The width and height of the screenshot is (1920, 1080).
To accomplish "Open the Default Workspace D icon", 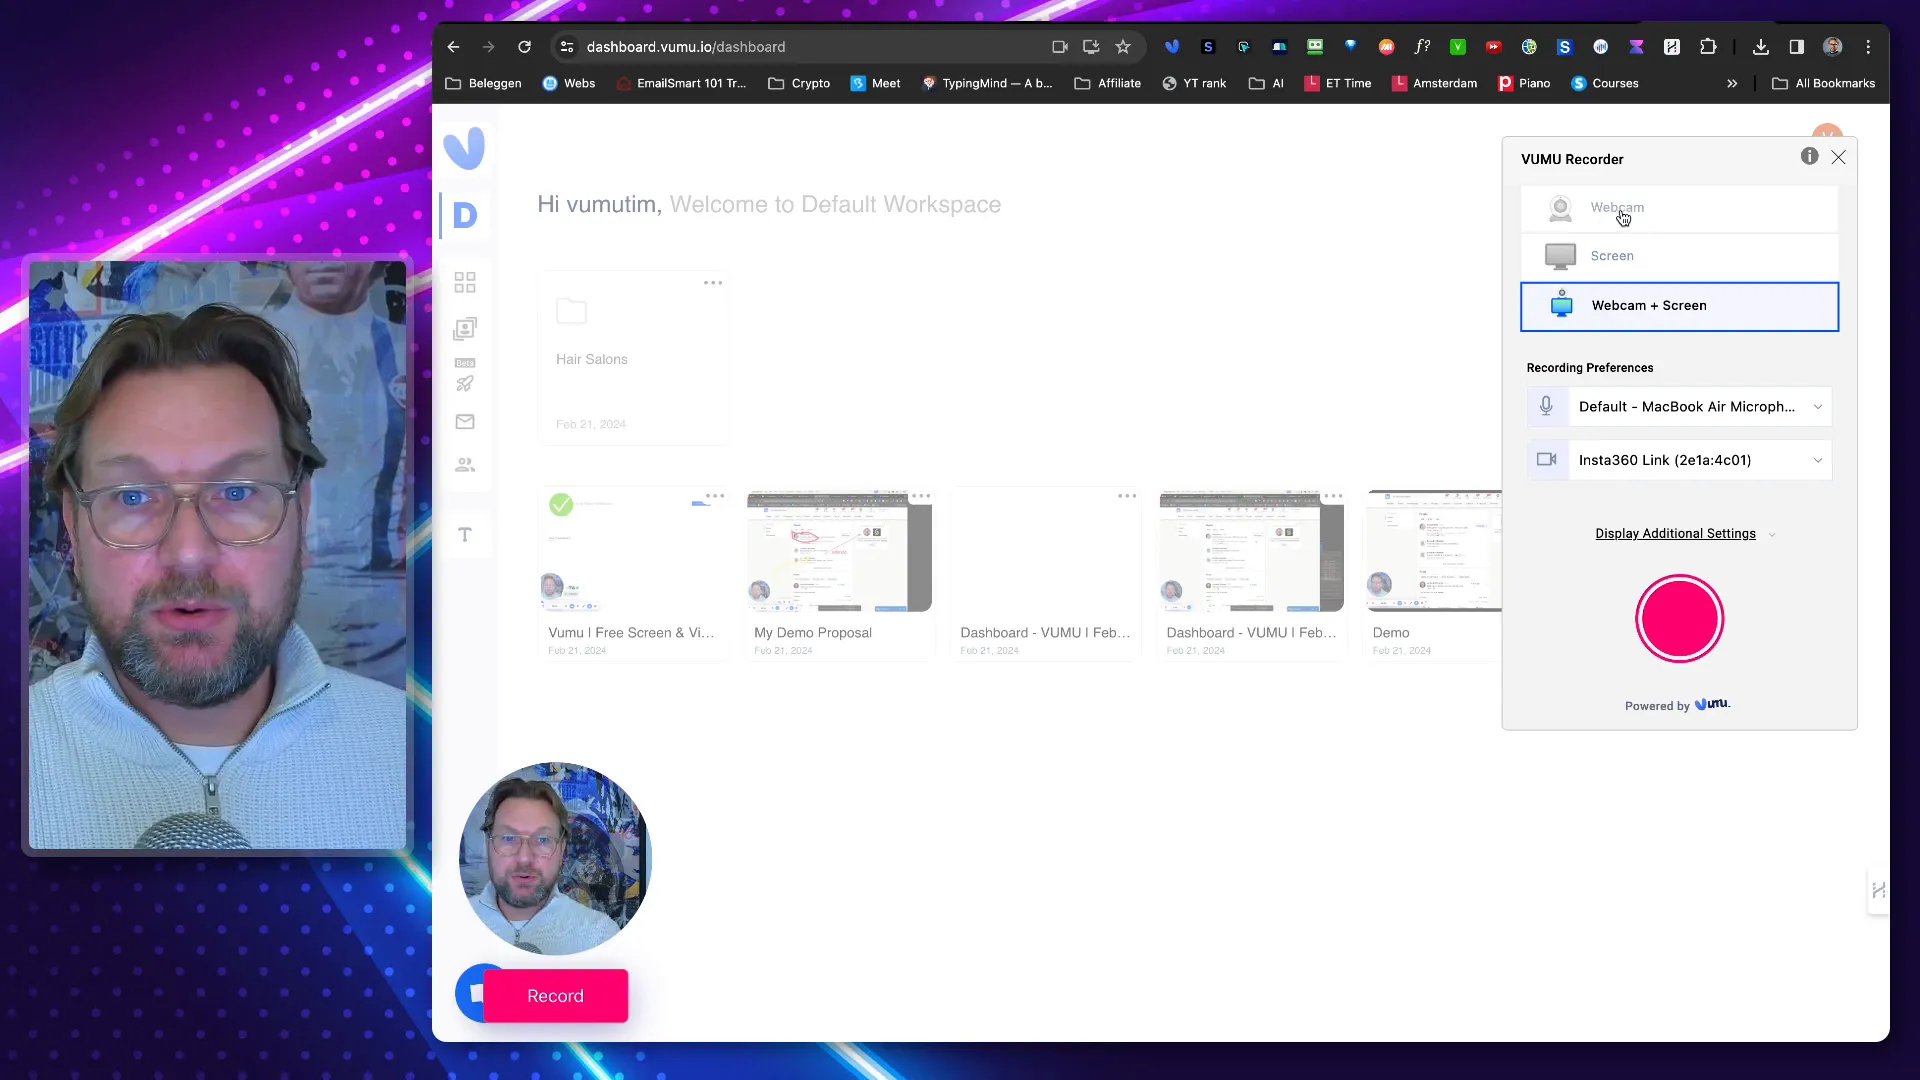I will click(x=465, y=215).
